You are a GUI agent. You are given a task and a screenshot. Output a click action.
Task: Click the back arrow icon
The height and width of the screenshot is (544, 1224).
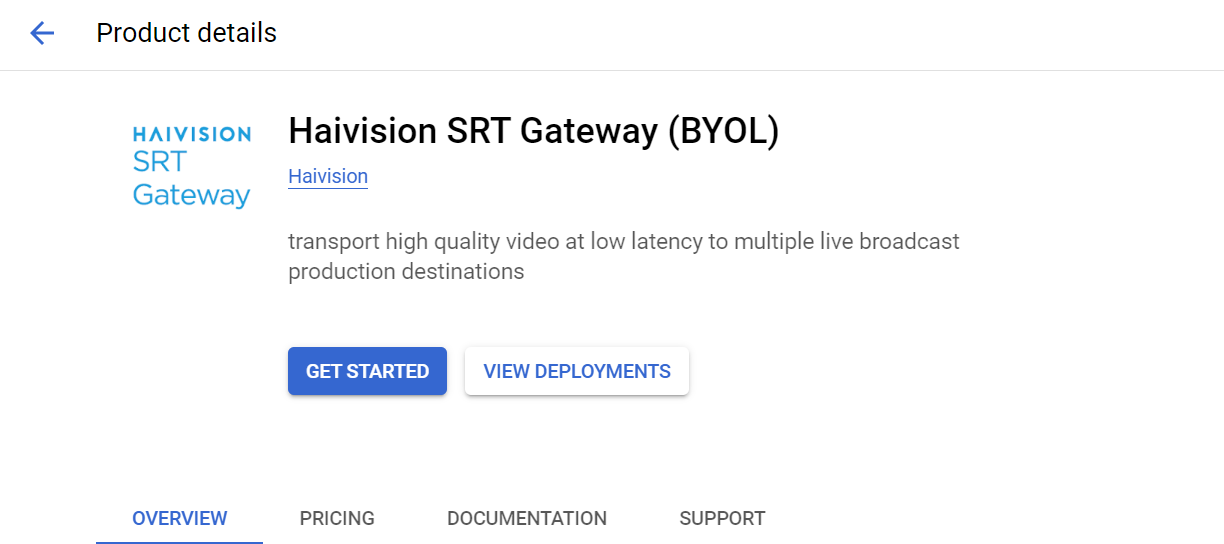pos(42,33)
